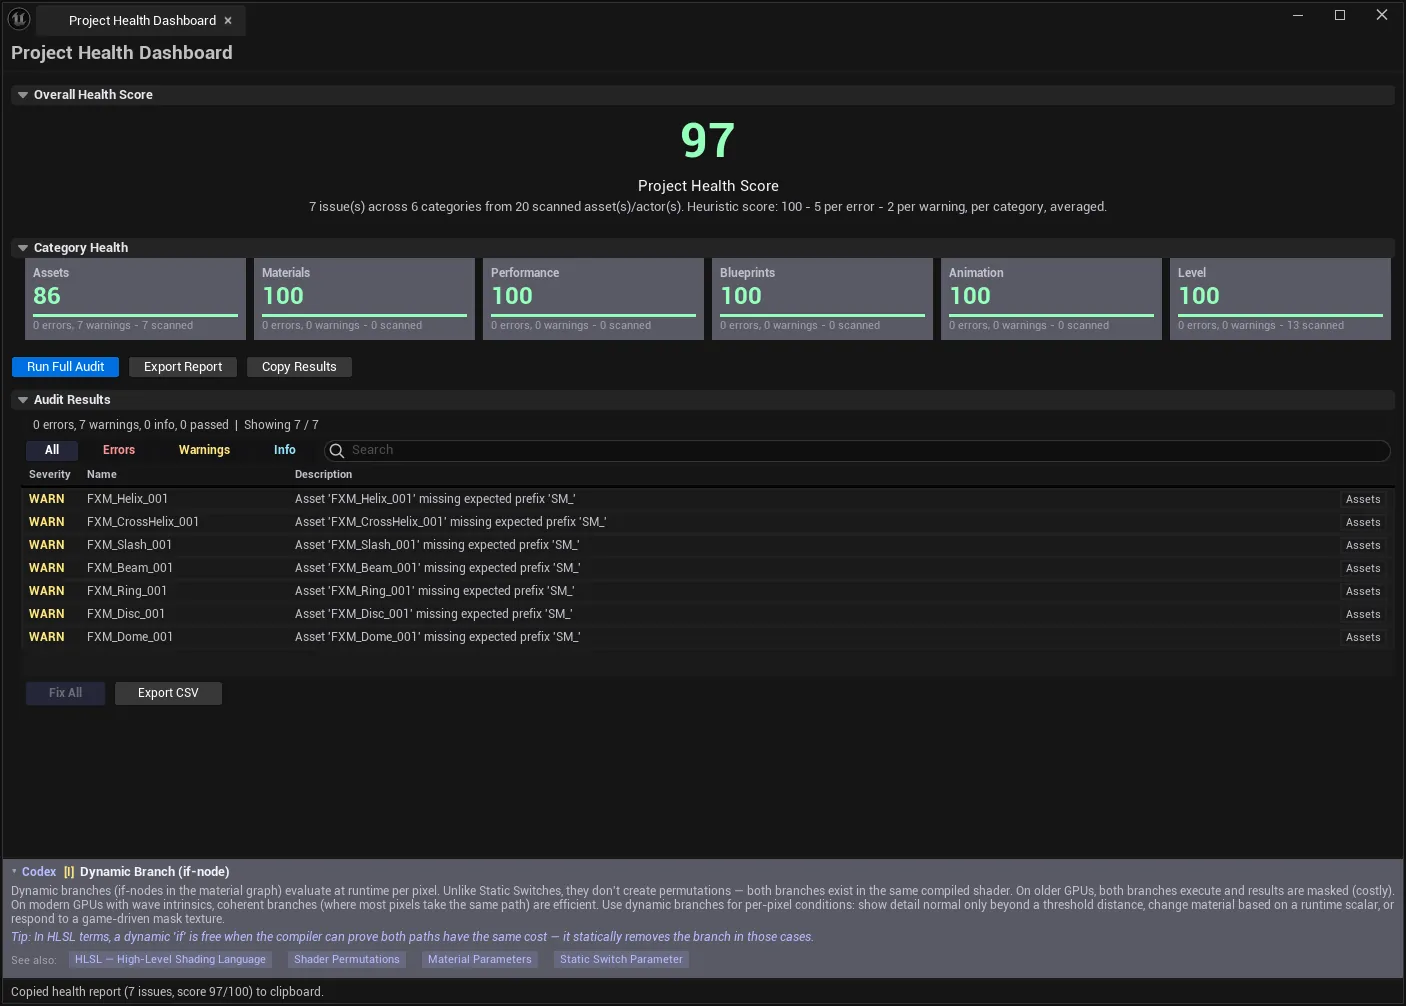Show all audit results filter

click(52, 450)
